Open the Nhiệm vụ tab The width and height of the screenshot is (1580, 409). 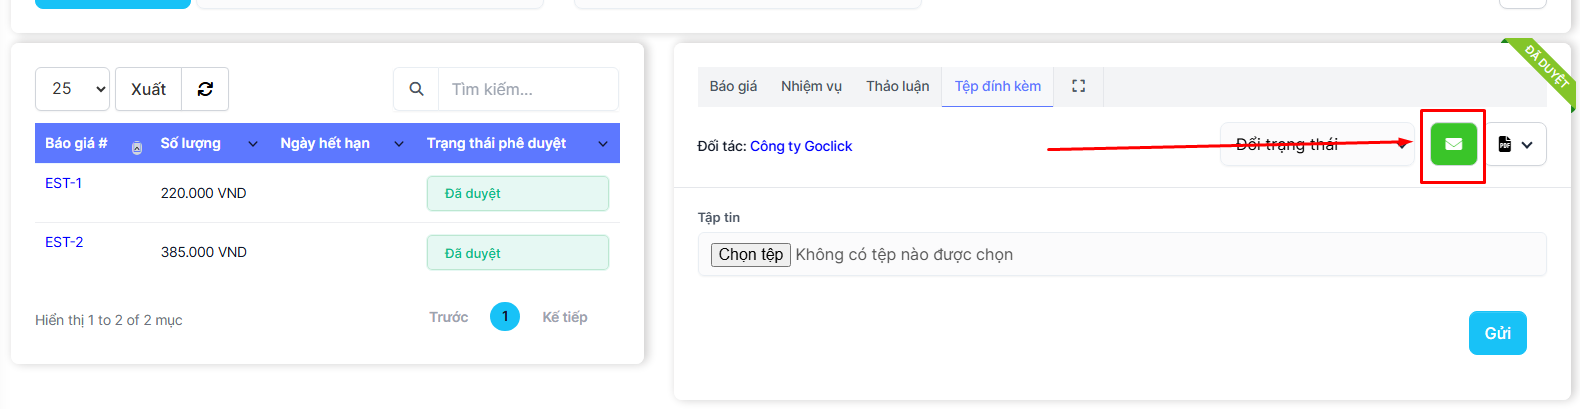pyautogui.click(x=811, y=86)
